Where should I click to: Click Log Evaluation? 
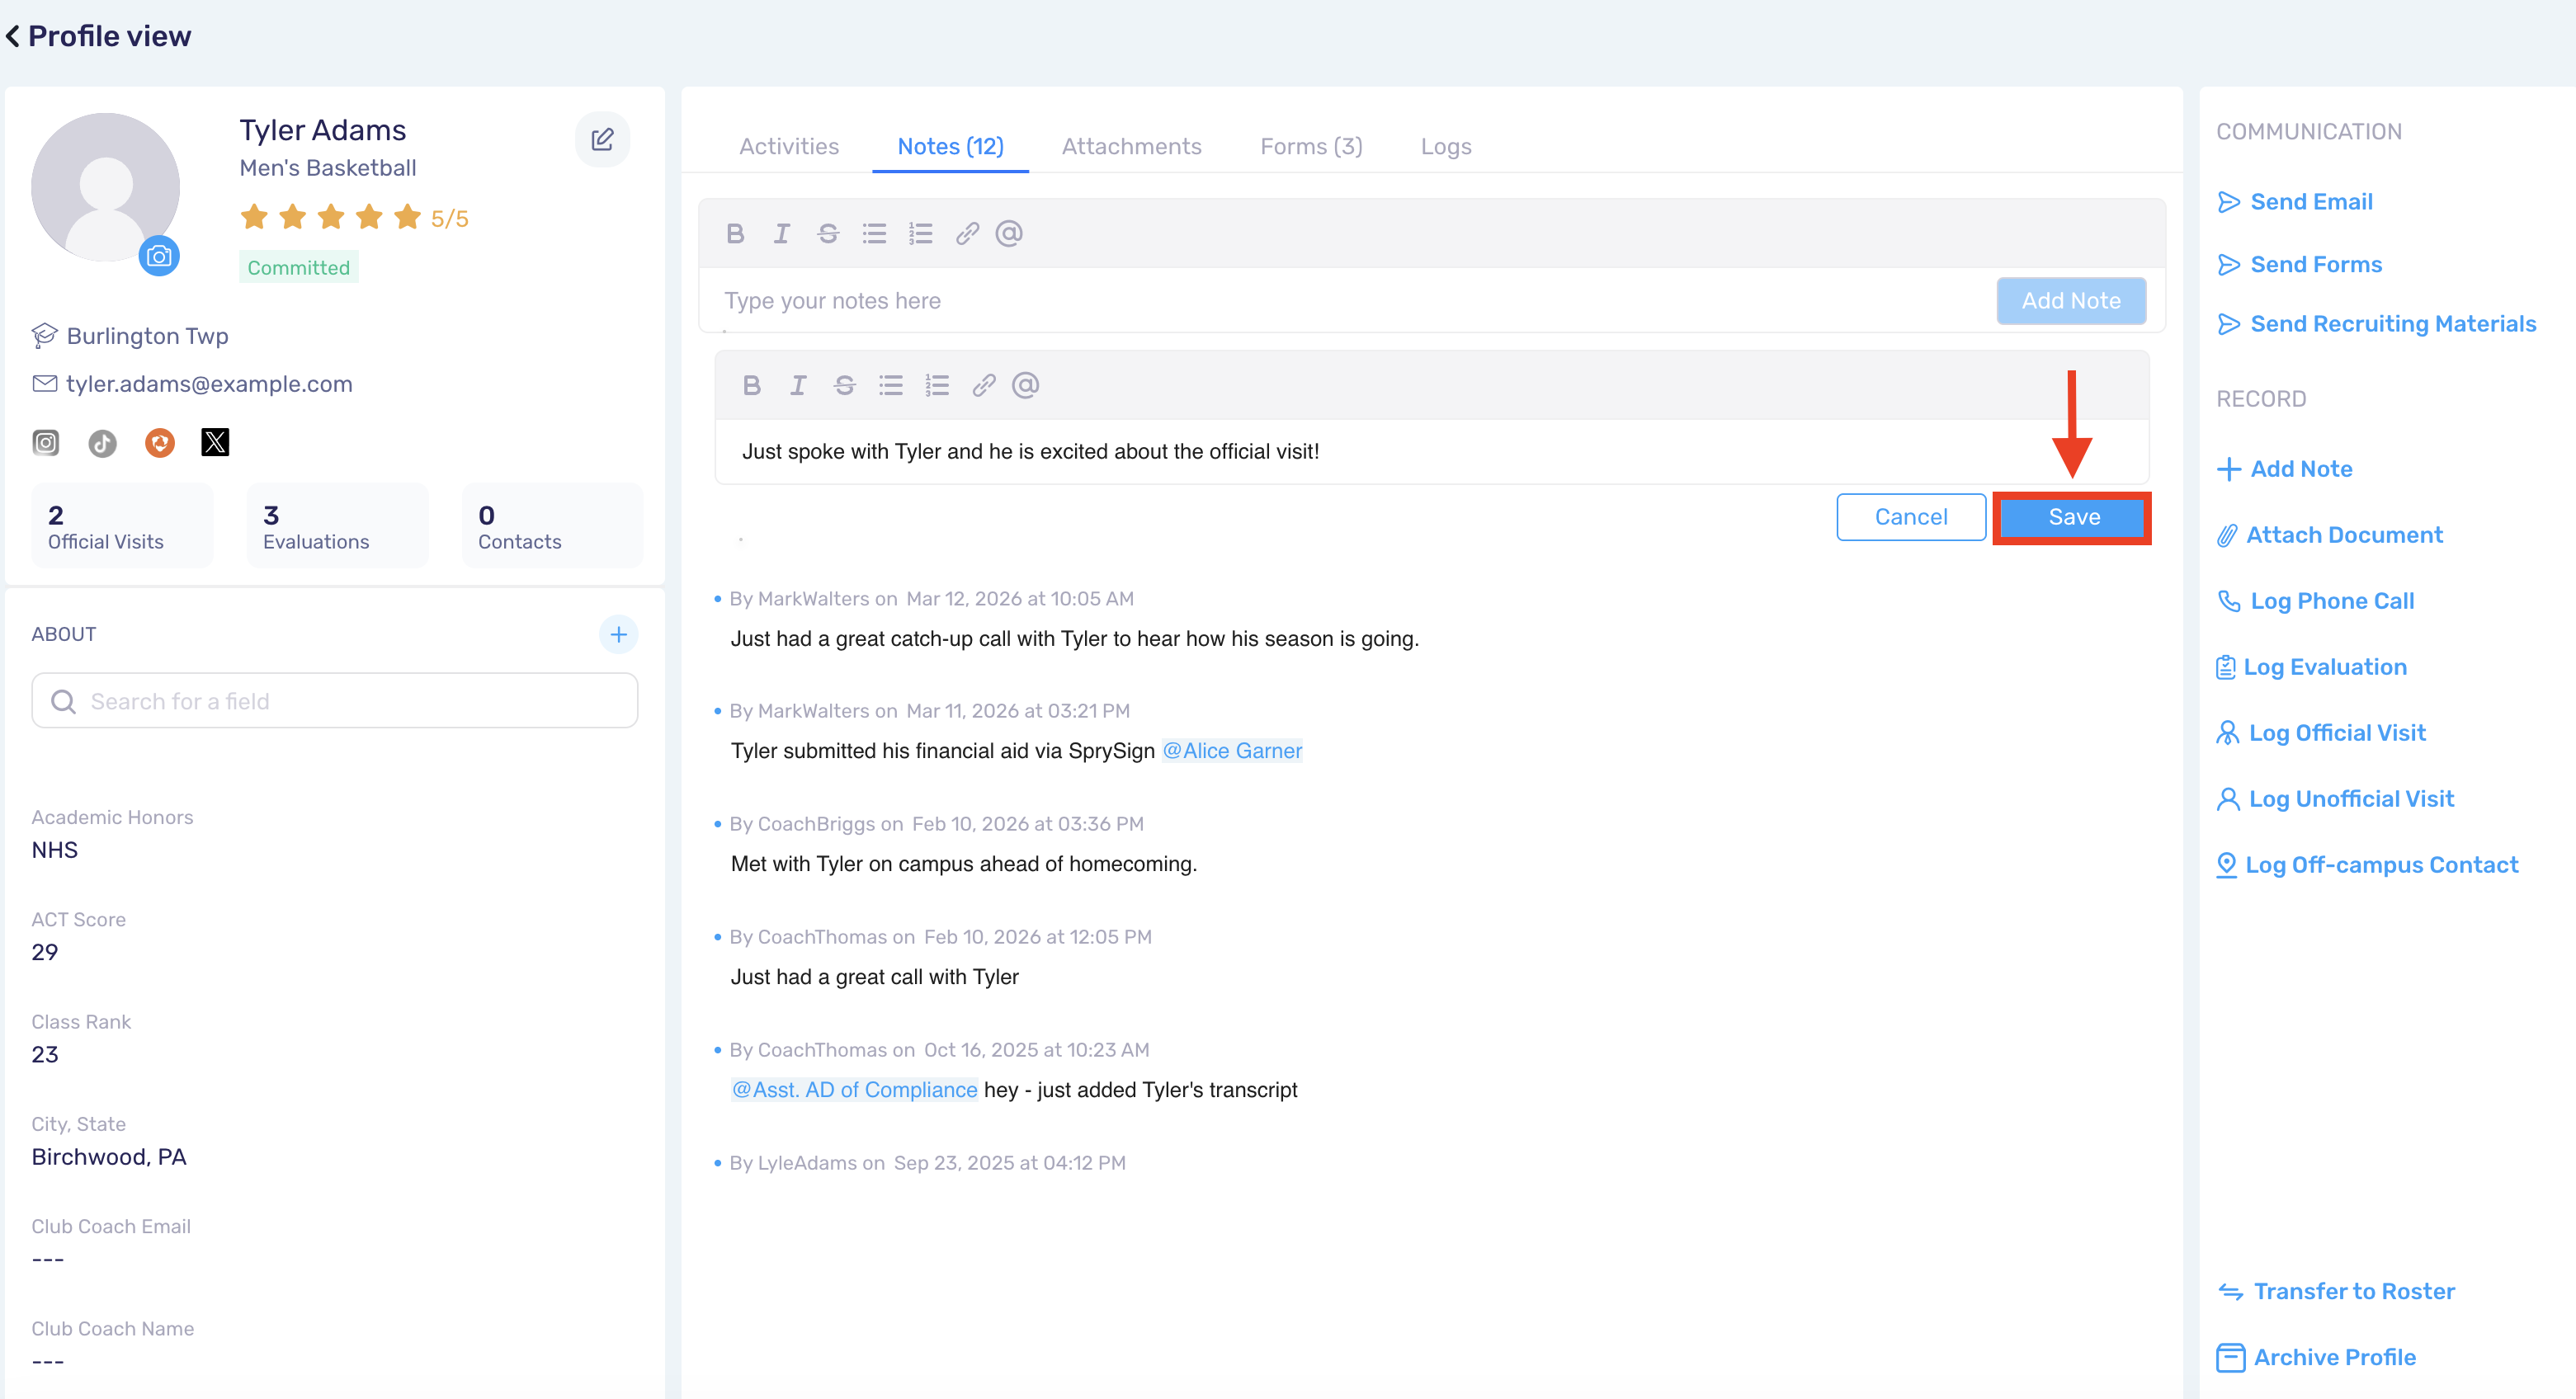coord(2312,667)
